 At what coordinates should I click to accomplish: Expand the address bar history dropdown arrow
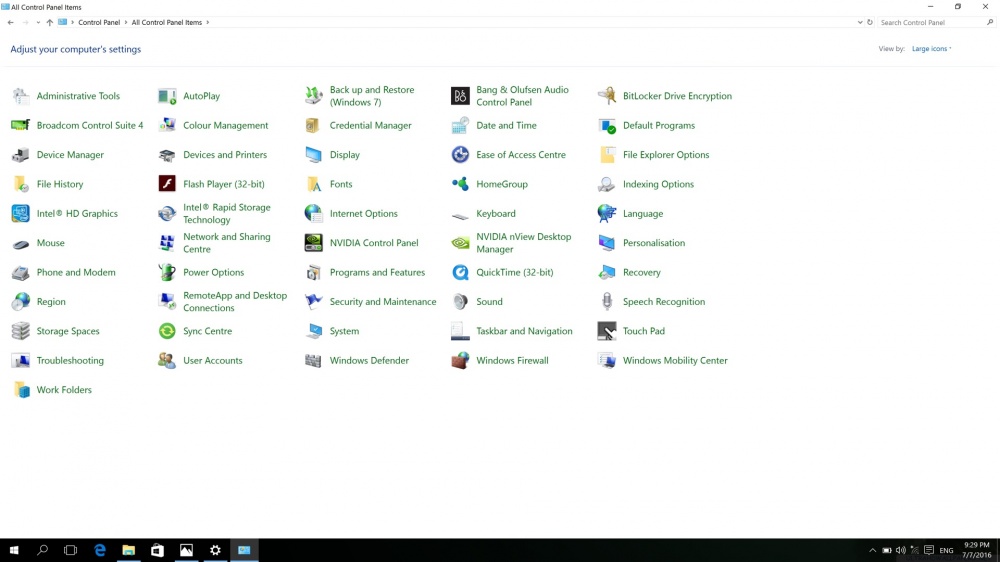pyautogui.click(x=860, y=22)
